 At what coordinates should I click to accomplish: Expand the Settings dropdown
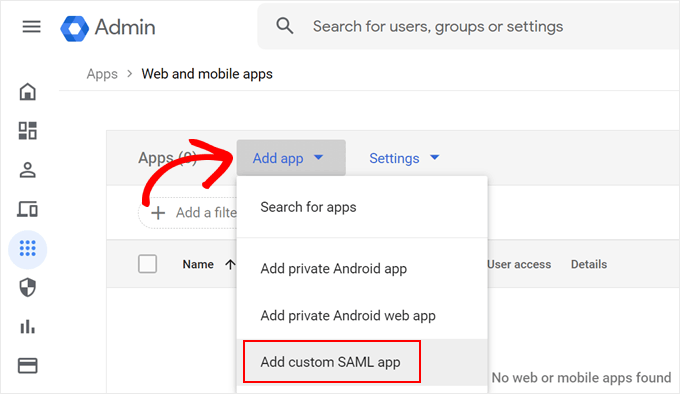coord(404,158)
